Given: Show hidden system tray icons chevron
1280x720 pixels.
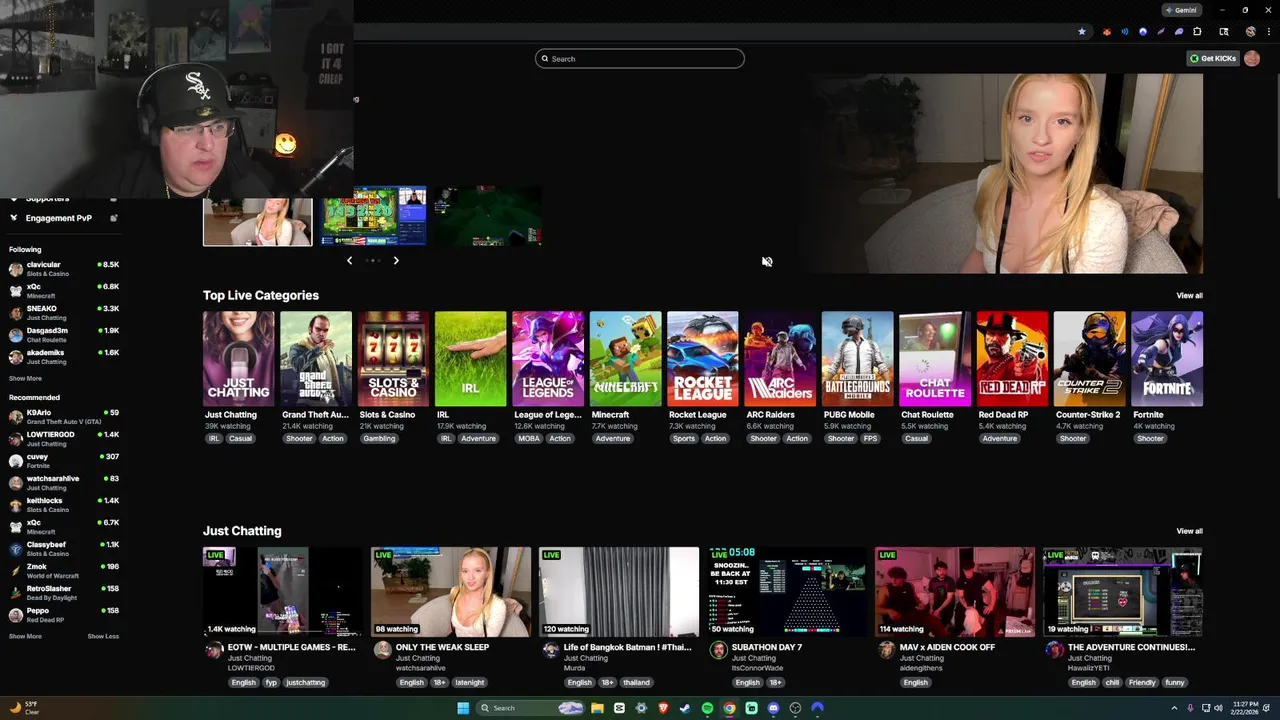Looking at the screenshot, I should coord(1174,708).
